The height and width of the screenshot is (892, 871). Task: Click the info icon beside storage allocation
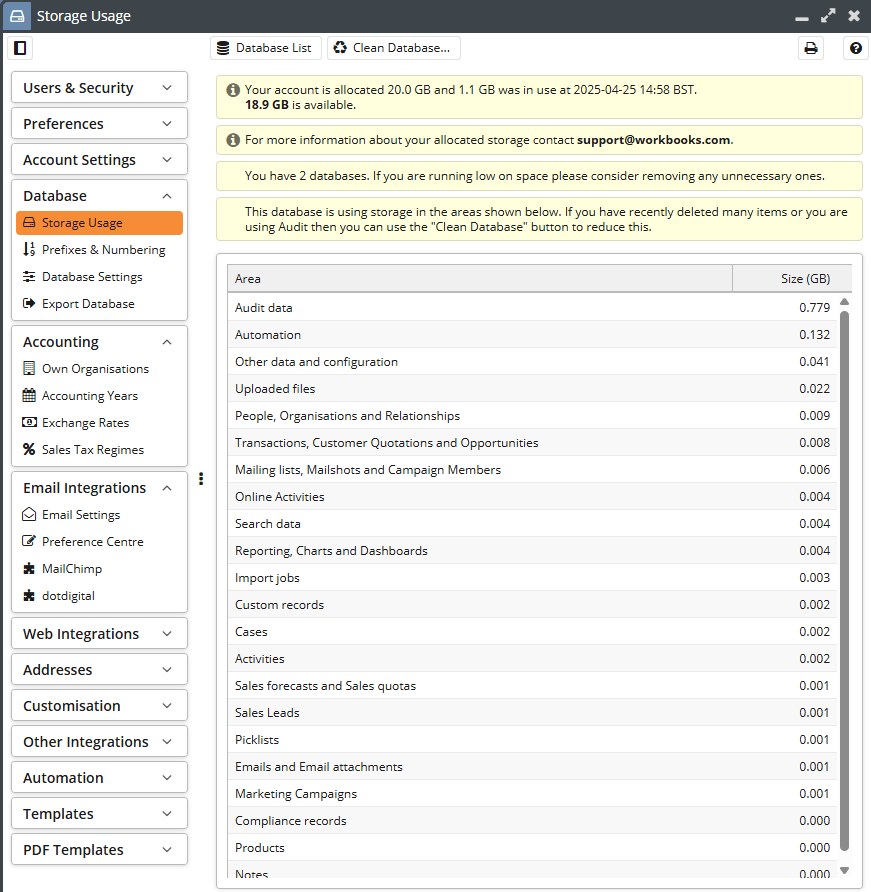click(233, 90)
